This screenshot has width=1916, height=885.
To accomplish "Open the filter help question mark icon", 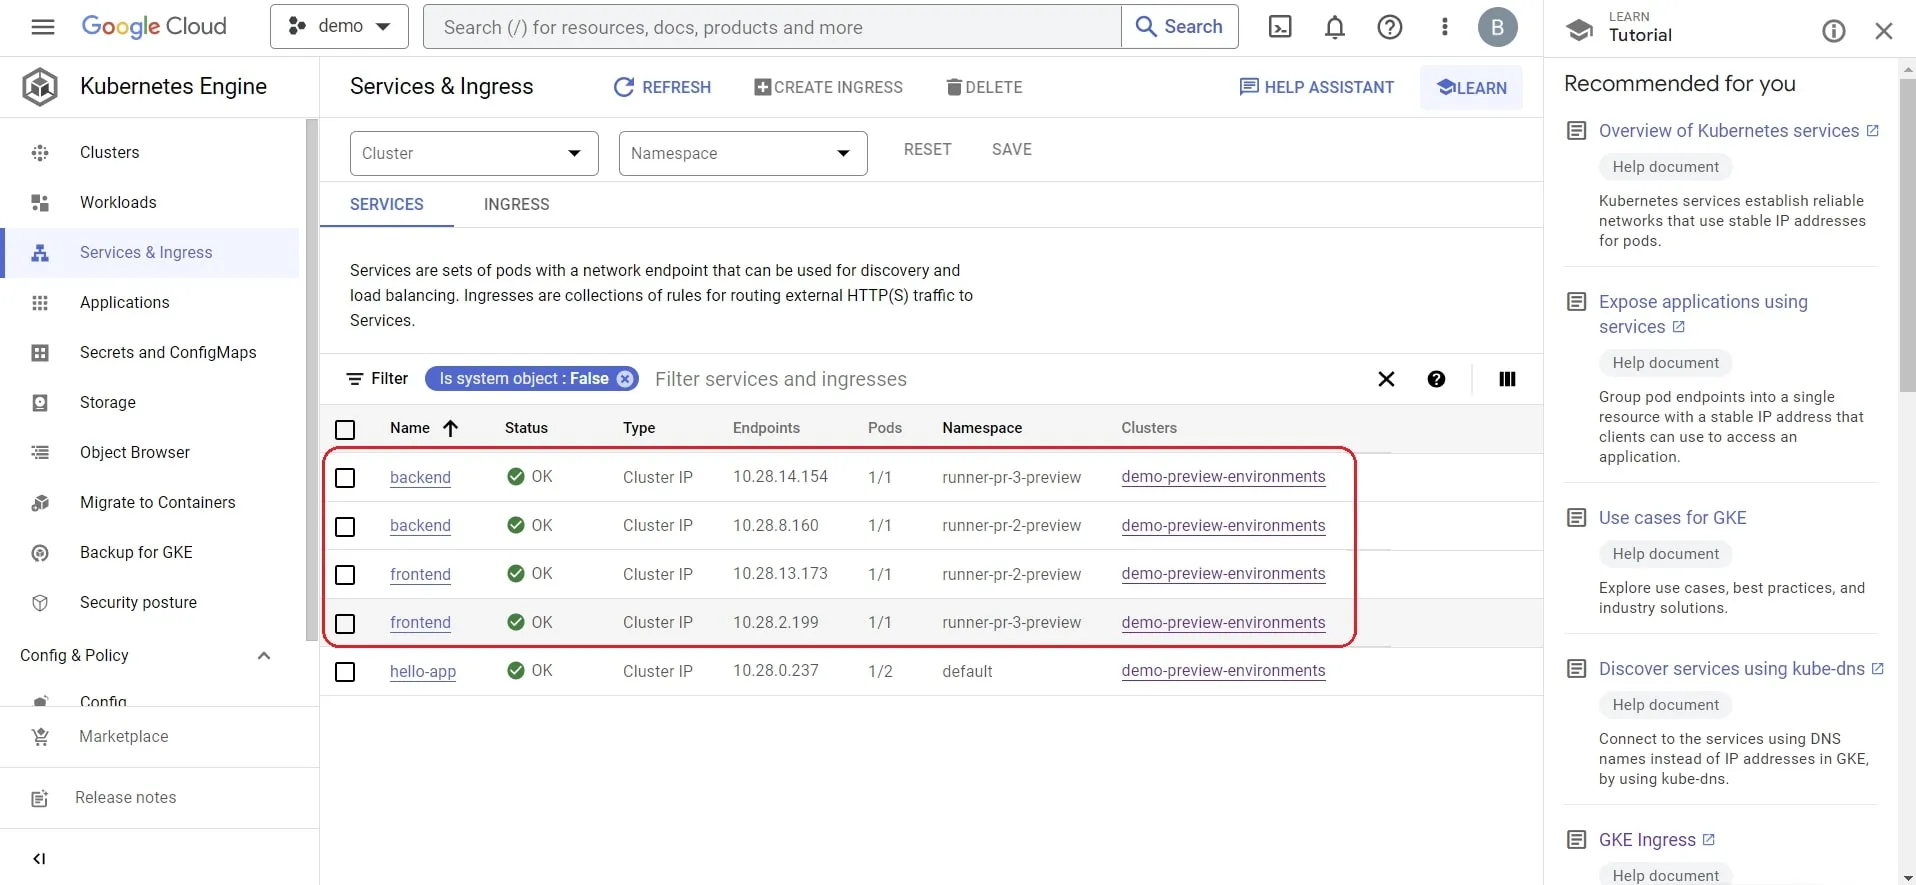I will [x=1436, y=379].
